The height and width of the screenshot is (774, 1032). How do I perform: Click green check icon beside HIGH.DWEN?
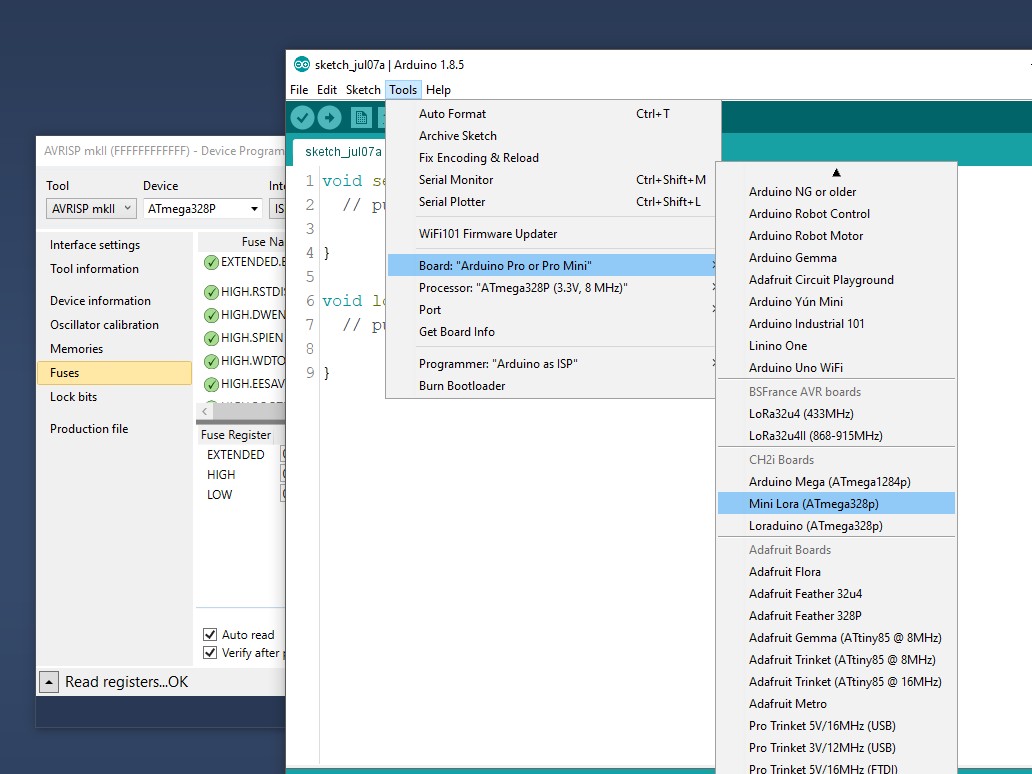211,315
